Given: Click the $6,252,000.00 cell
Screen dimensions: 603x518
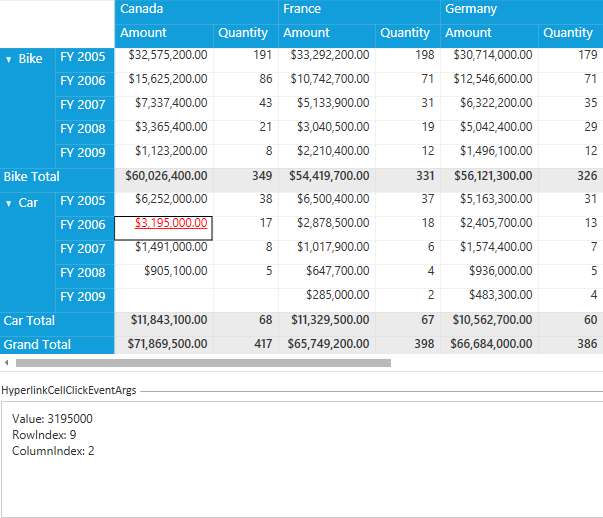Looking at the screenshot, I should (164, 204).
